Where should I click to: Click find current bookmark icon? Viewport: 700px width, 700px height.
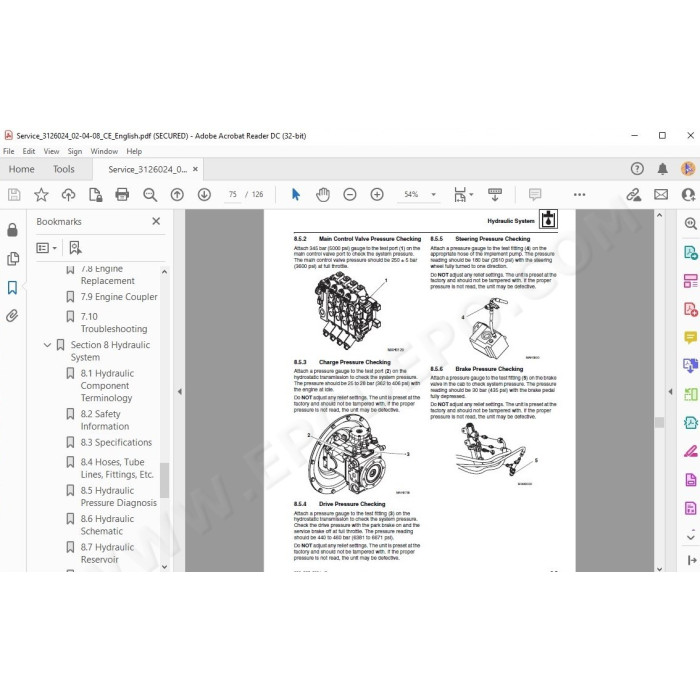(x=75, y=248)
